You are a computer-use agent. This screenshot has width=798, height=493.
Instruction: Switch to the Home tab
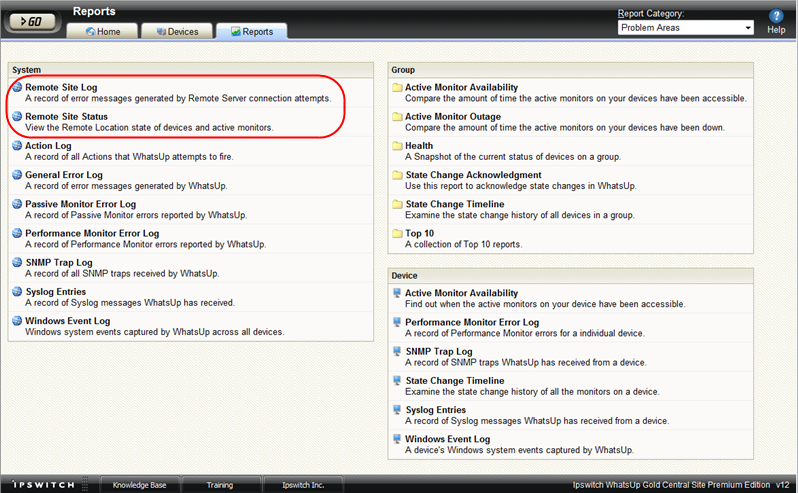(x=103, y=32)
